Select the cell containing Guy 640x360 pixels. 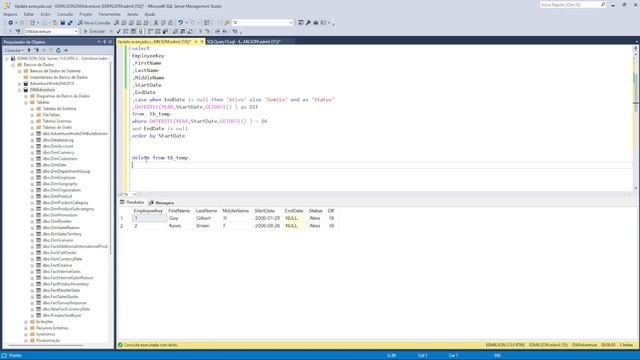(x=179, y=218)
